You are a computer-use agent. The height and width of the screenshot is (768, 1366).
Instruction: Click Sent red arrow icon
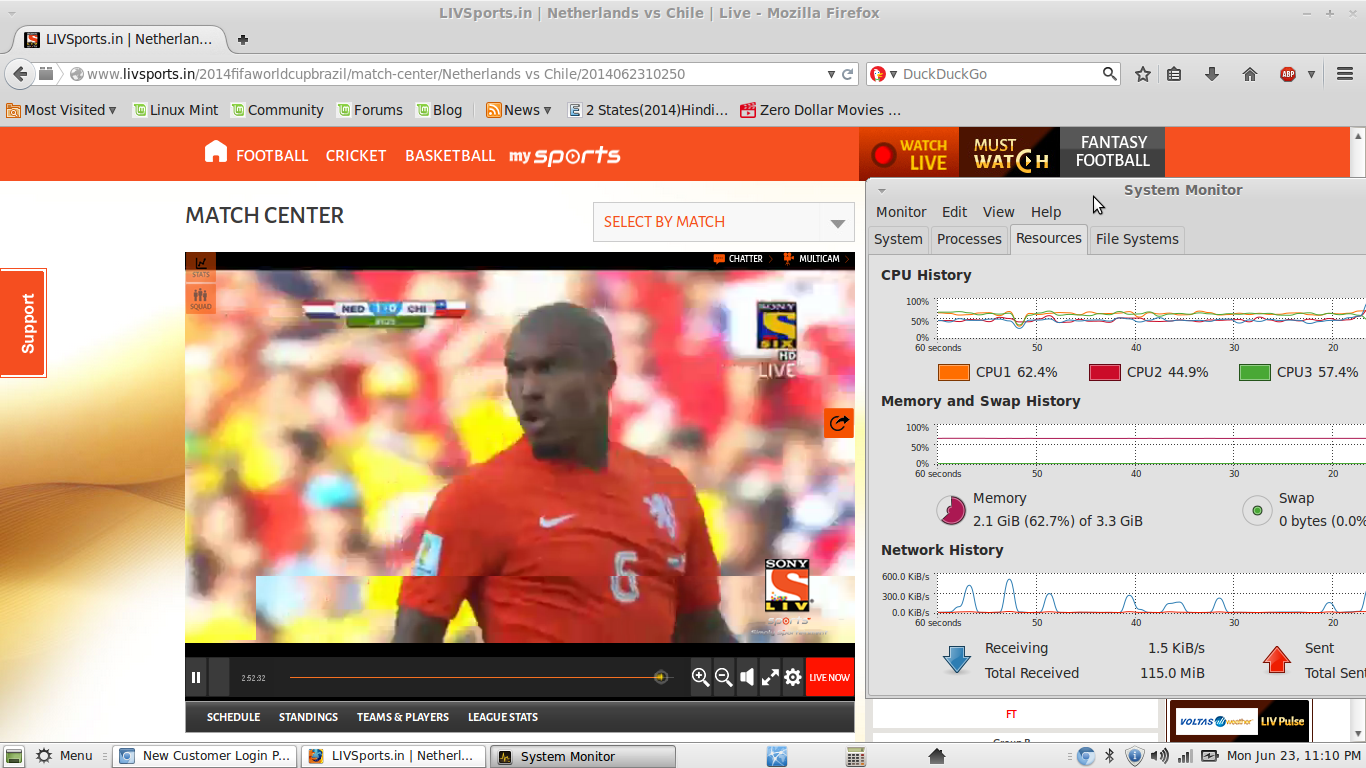pyautogui.click(x=1277, y=659)
